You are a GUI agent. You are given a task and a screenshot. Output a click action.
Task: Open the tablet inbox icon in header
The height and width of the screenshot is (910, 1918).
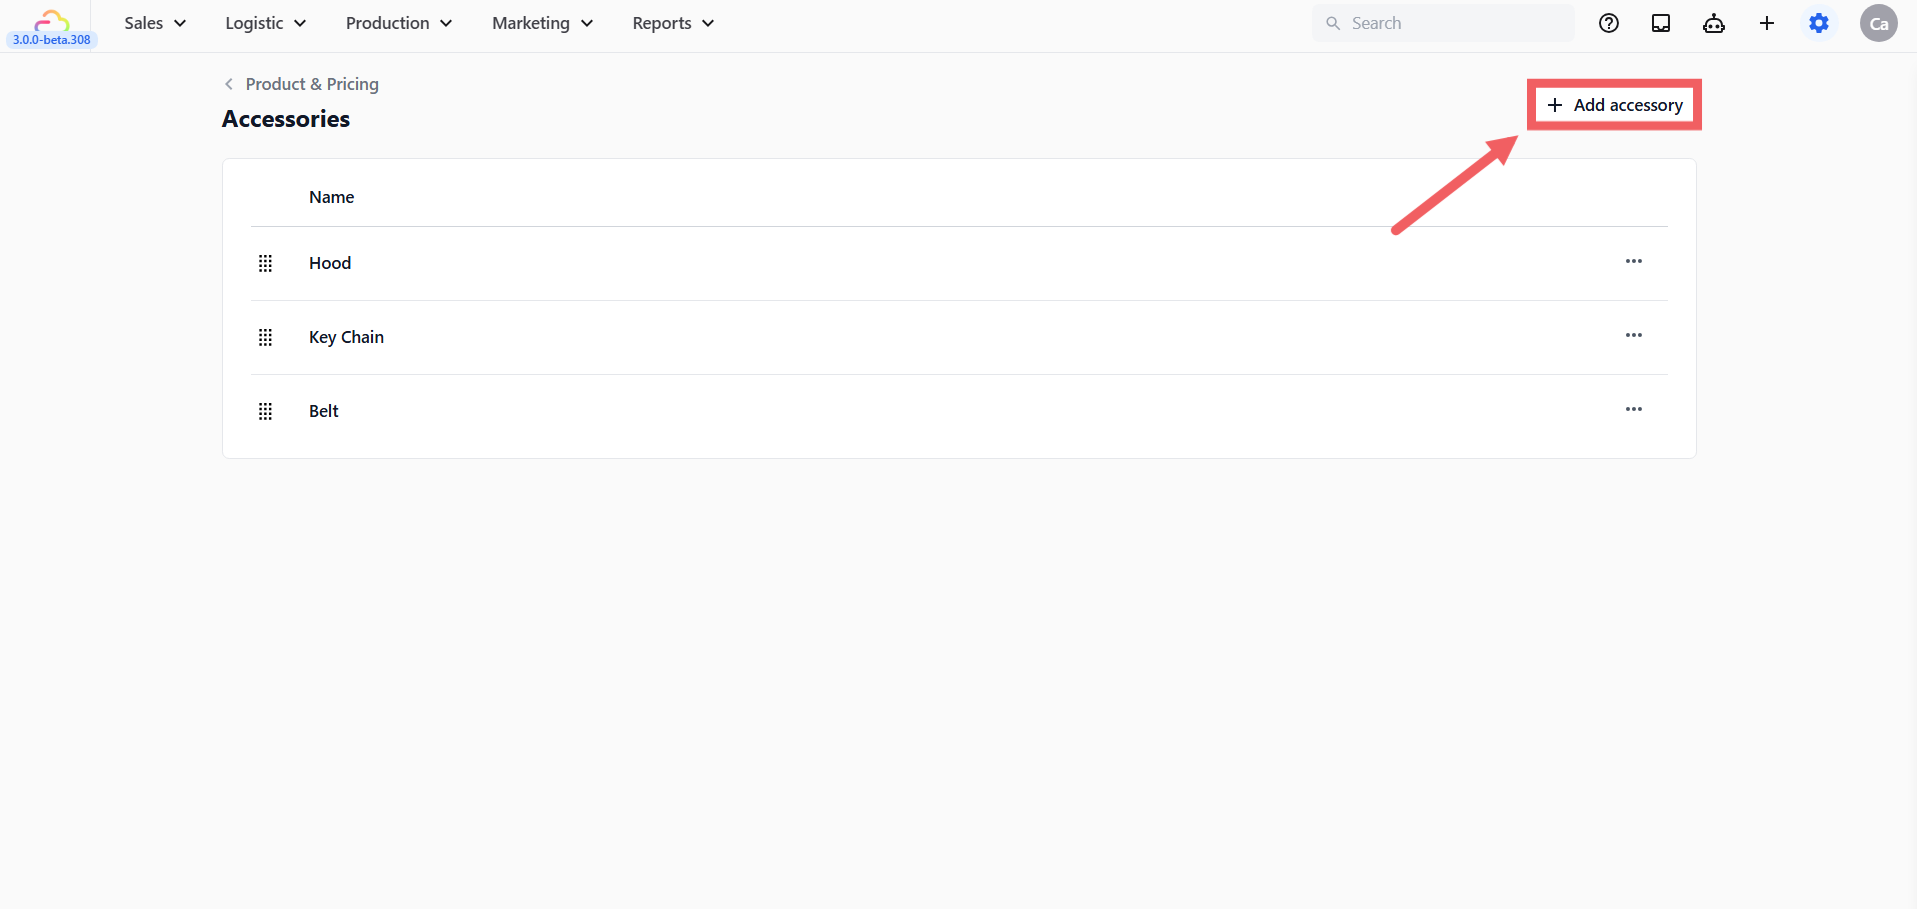(x=1661, y=23)
